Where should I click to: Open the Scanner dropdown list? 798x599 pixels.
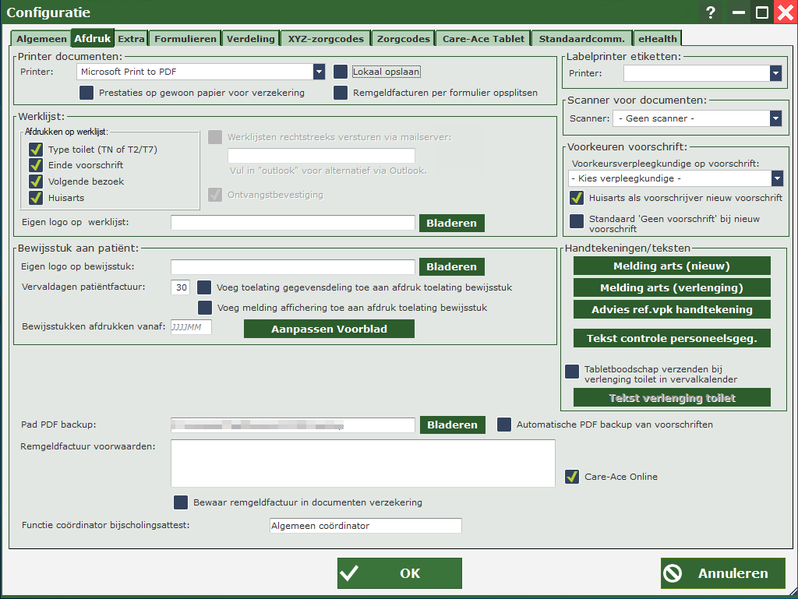click(775, 118)
